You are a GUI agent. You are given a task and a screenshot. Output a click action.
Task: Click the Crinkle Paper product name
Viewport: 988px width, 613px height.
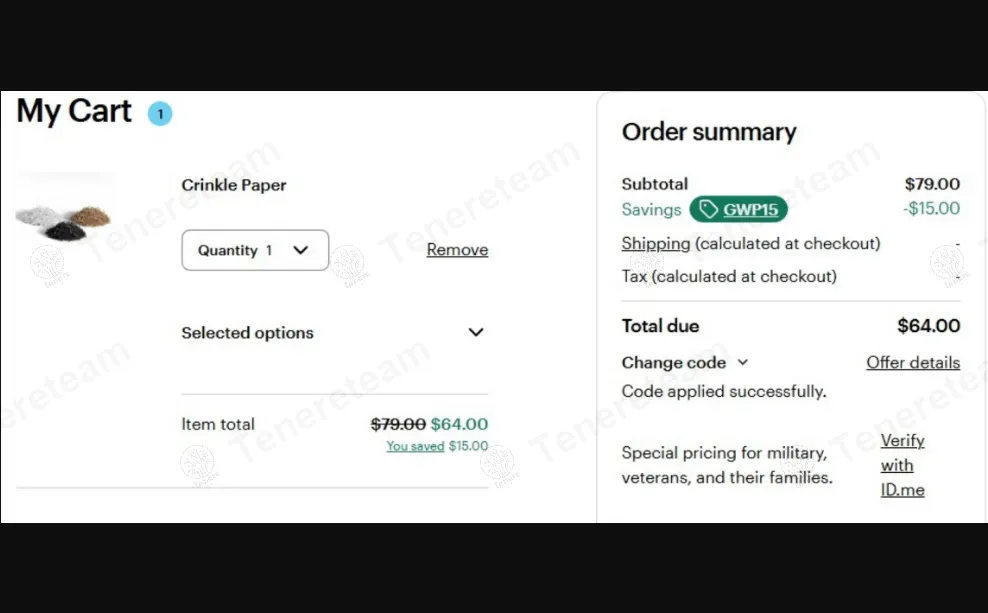click(234, 185)
